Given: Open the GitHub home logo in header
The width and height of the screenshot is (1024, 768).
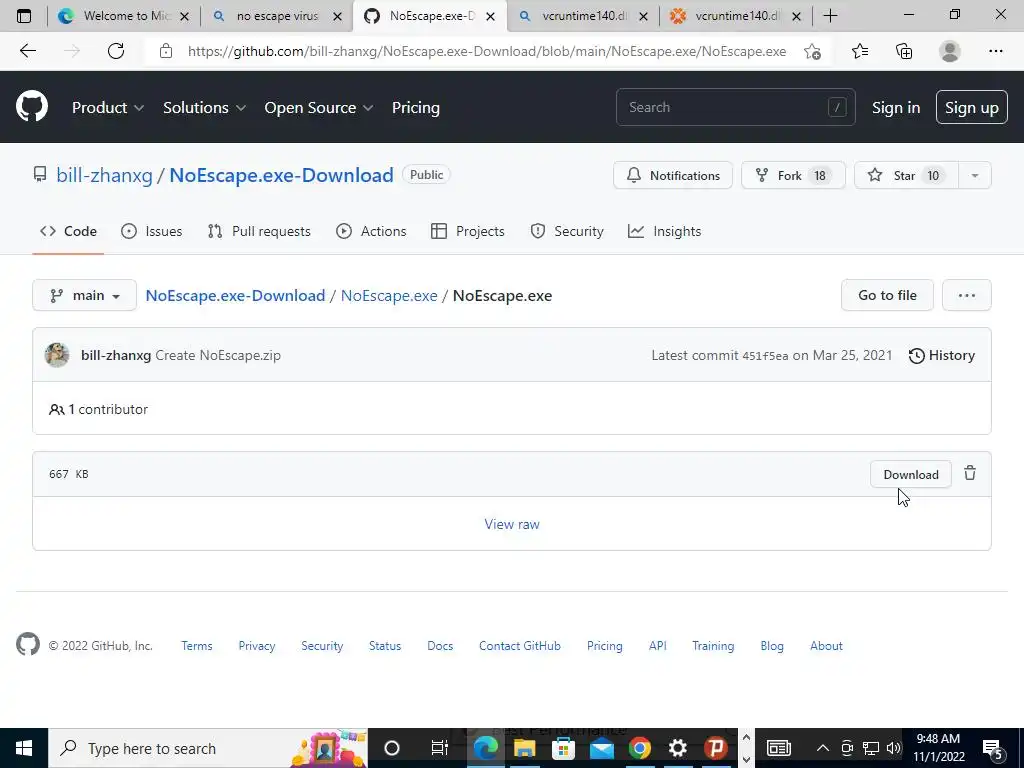Looking at the screenshot, I should (32, 107).
